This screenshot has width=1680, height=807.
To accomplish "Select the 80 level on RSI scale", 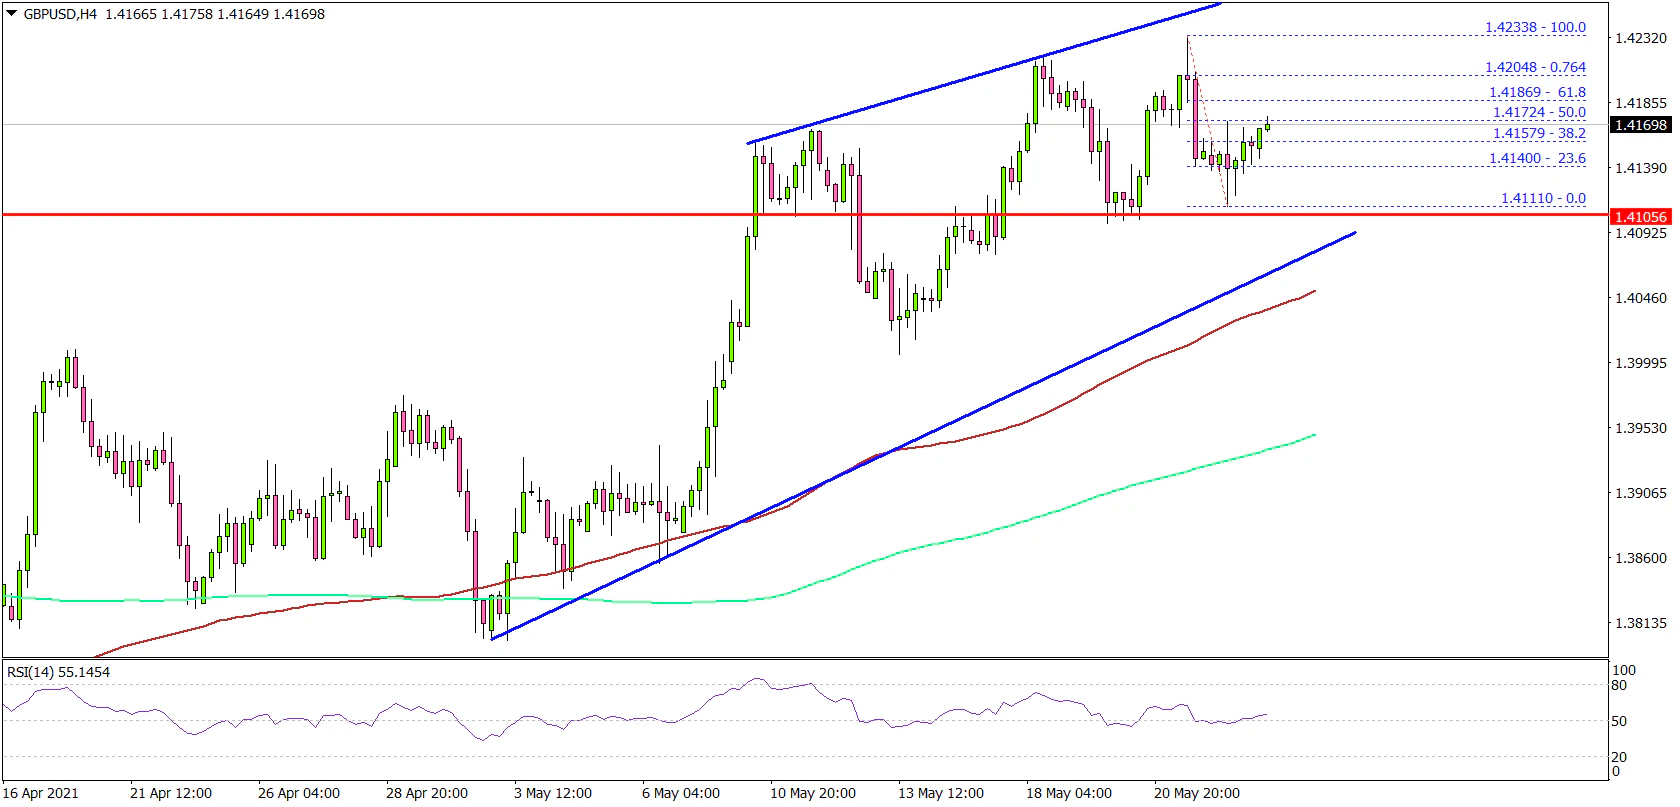I will coord(1619,685).
